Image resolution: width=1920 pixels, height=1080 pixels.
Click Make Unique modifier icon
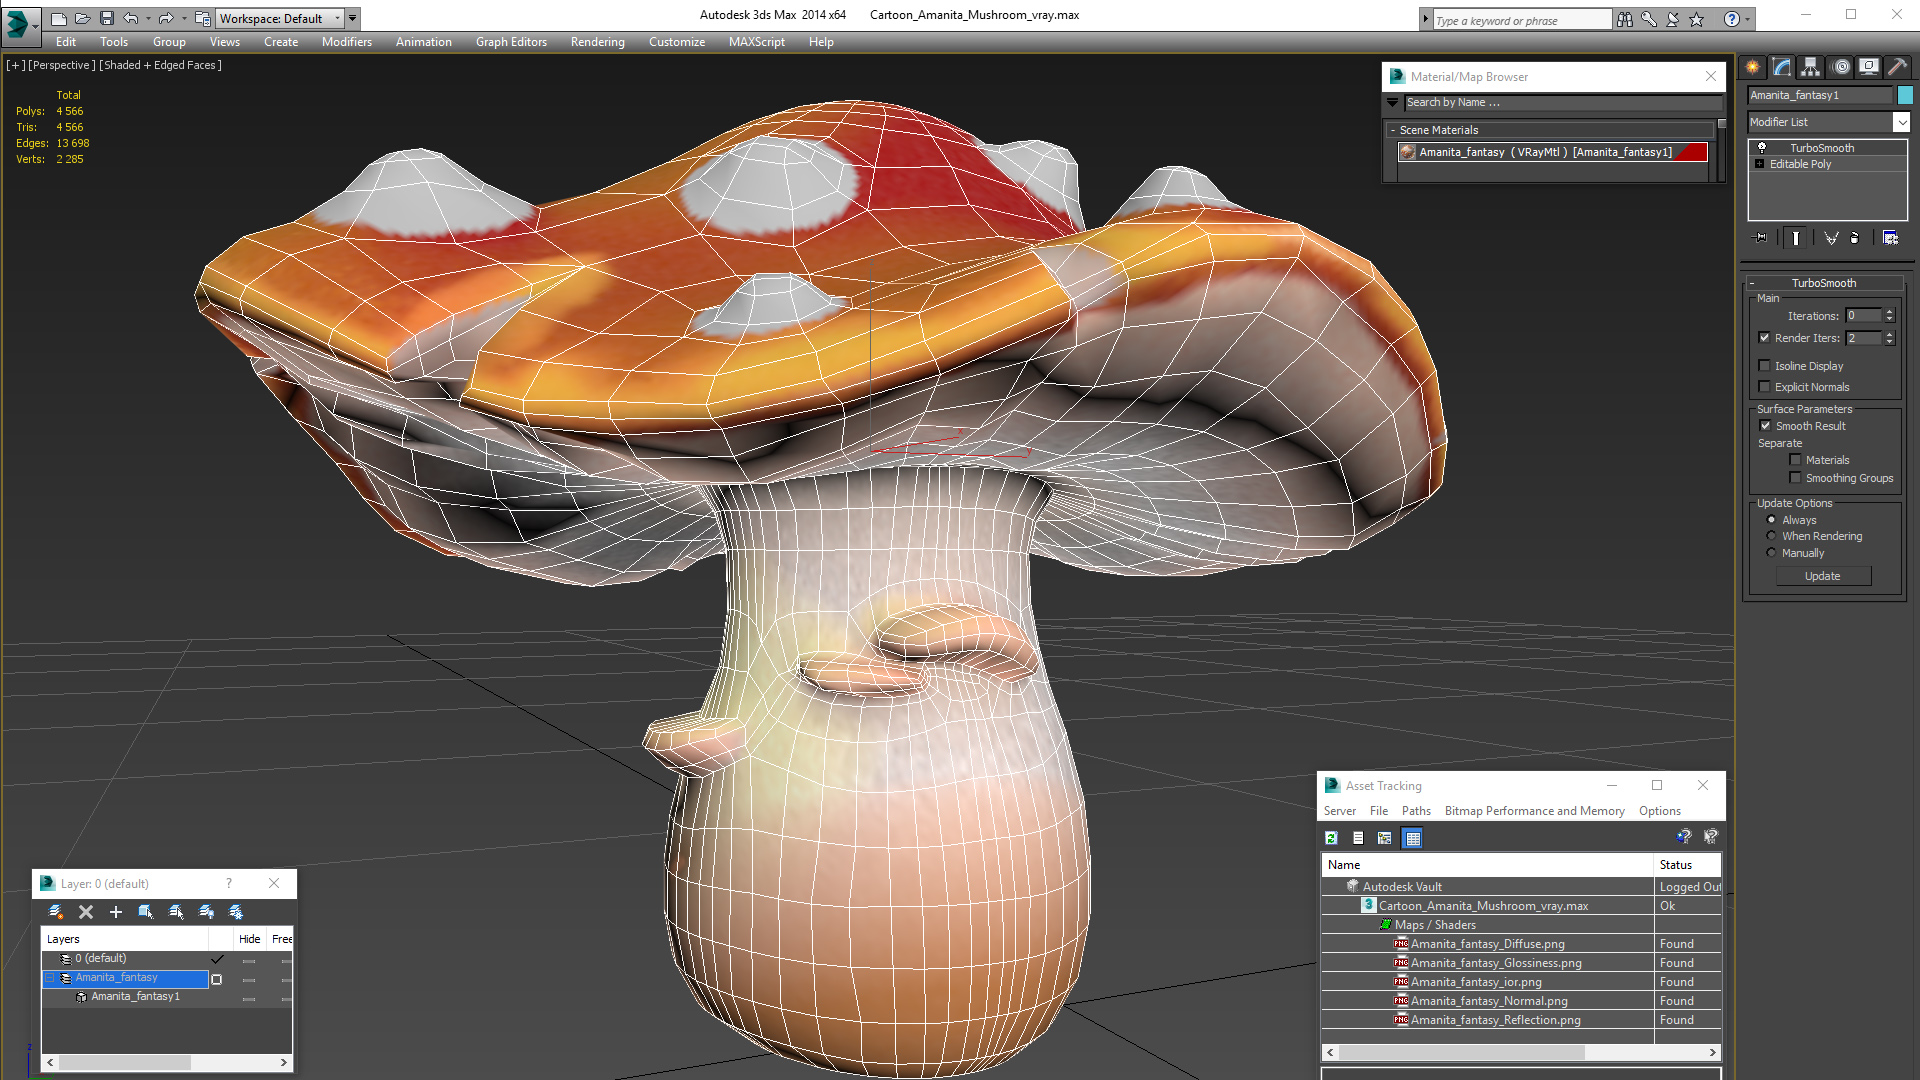[1831, 238]
